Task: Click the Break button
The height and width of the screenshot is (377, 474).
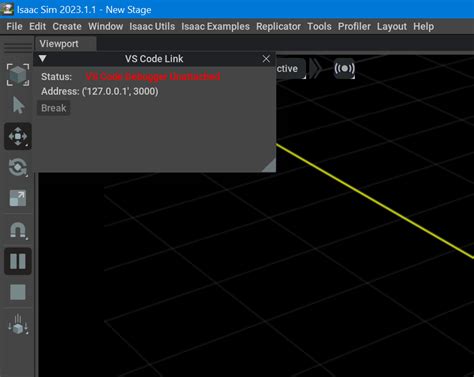Action: pos(54,108)
